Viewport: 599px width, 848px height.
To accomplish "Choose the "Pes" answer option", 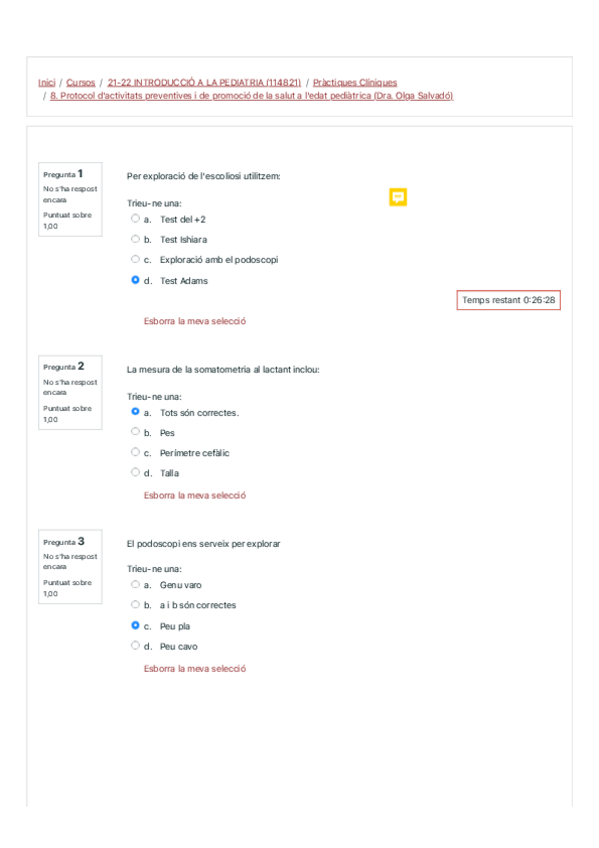I will pos(136,432).
